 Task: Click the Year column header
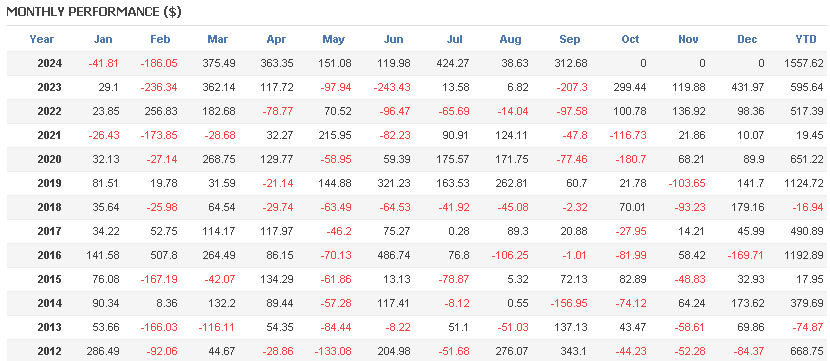click(42, 39)
